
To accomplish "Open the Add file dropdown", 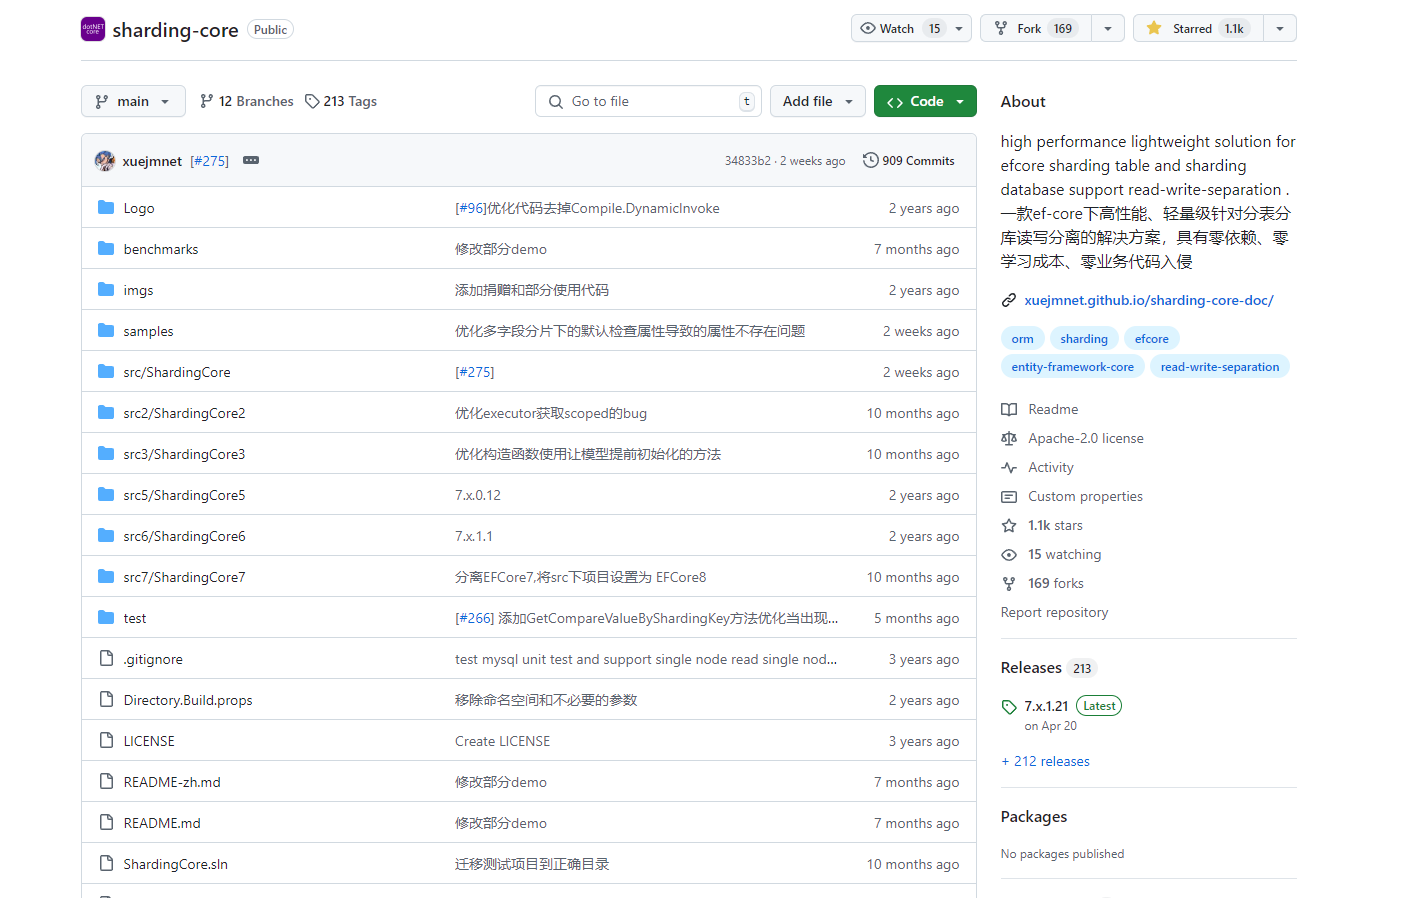I will (x=818, y=101).
